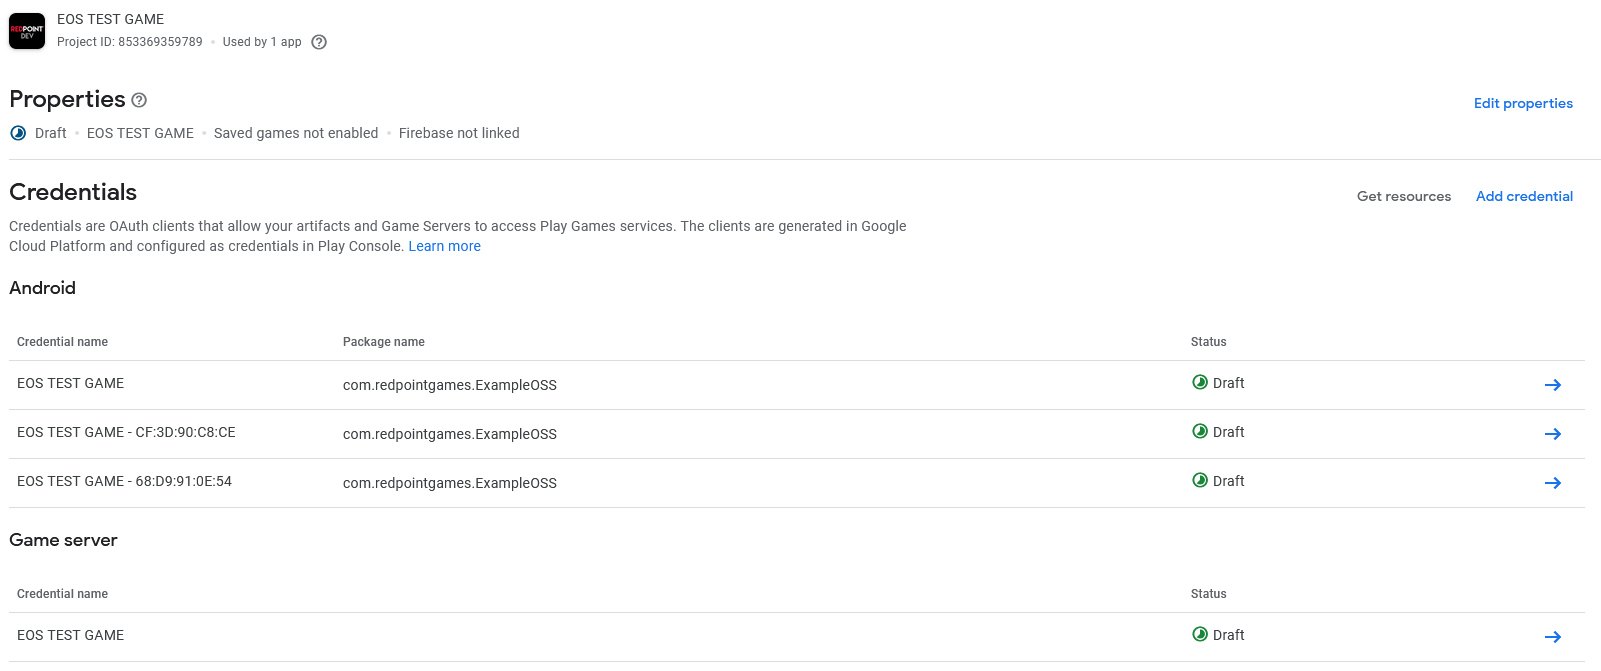The width and height of the screenshot is (1601, 671).
Task: Click Add credential
Action: pyautogui.click(x=1524, y=196)
